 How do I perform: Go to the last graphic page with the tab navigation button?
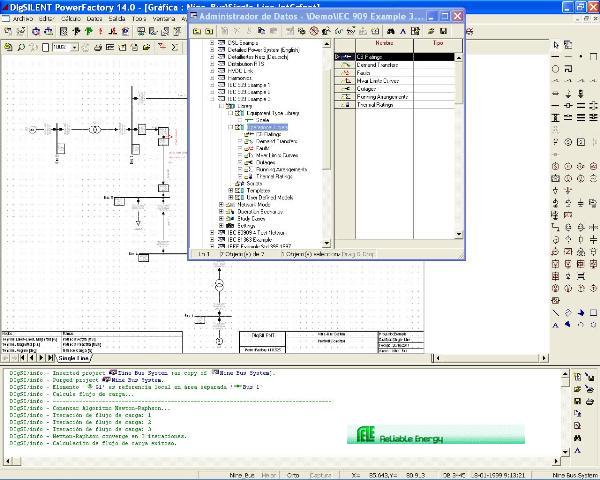51,358
